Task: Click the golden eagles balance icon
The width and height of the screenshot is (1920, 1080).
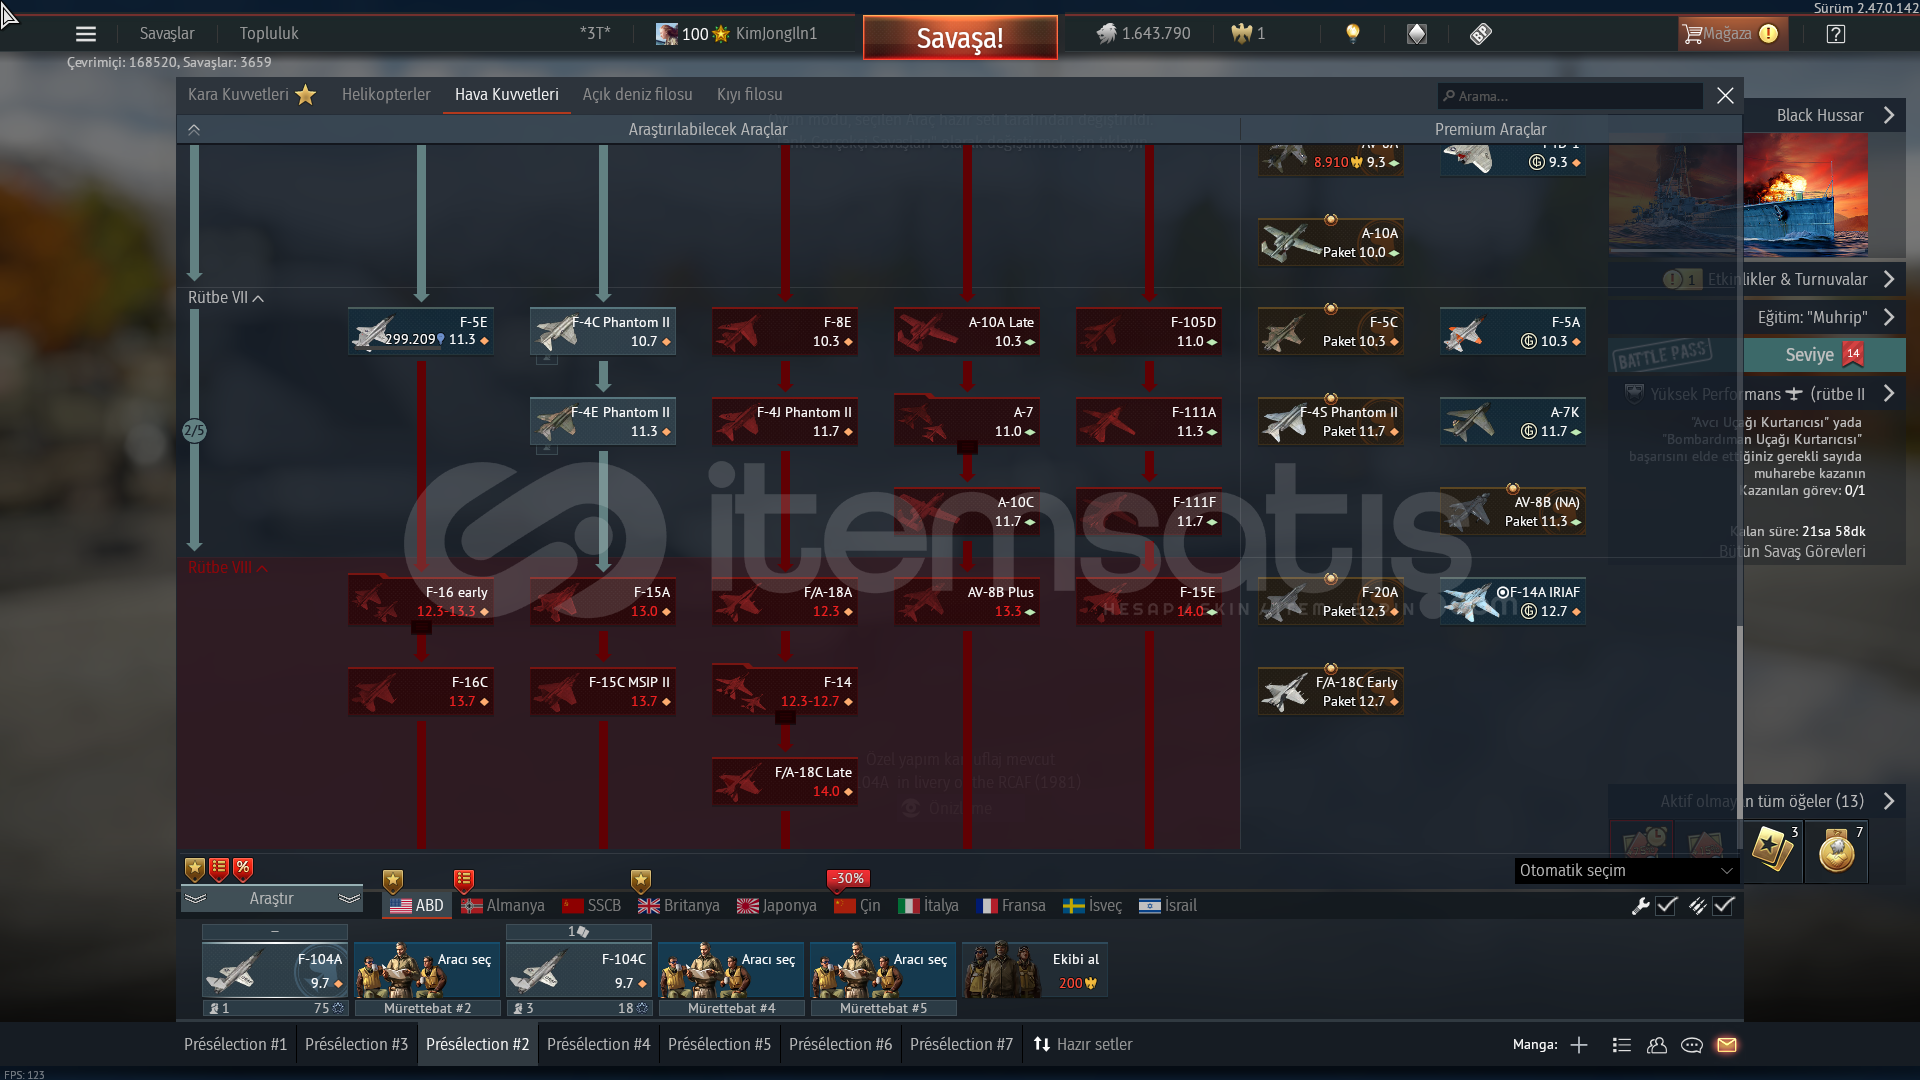Action: [1242, 34]
